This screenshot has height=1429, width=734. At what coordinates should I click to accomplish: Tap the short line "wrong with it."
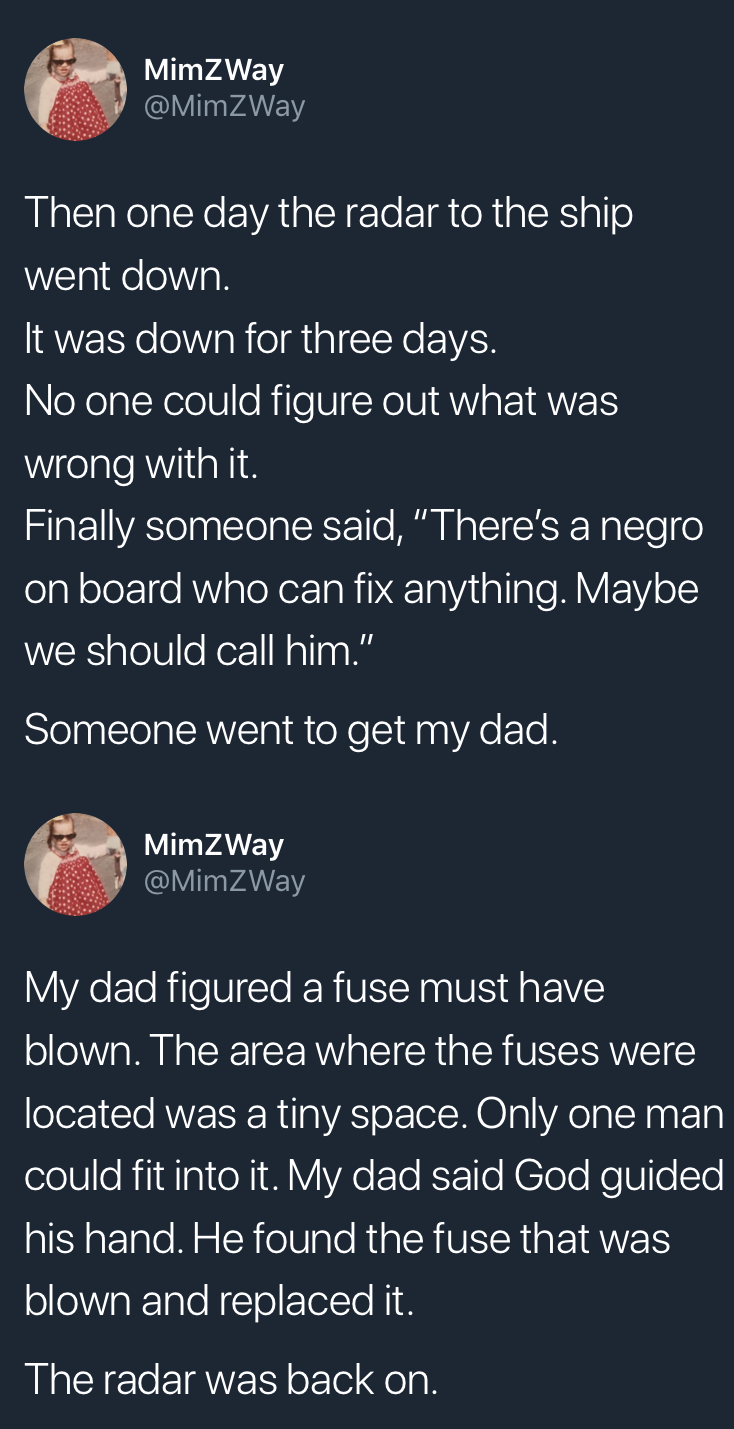click(141, 464)
